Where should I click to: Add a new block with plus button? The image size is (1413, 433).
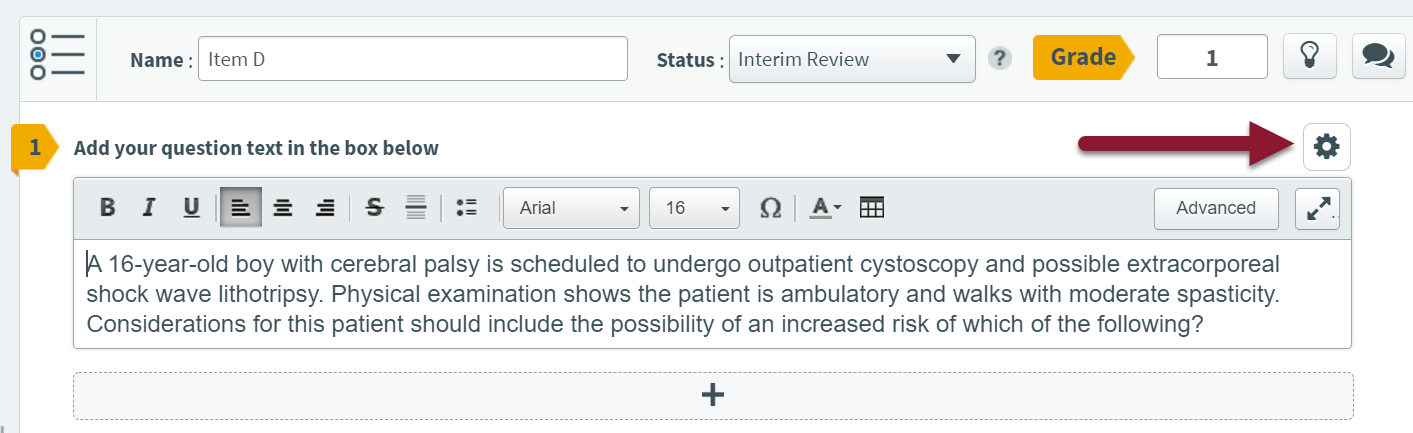point(713,395)
